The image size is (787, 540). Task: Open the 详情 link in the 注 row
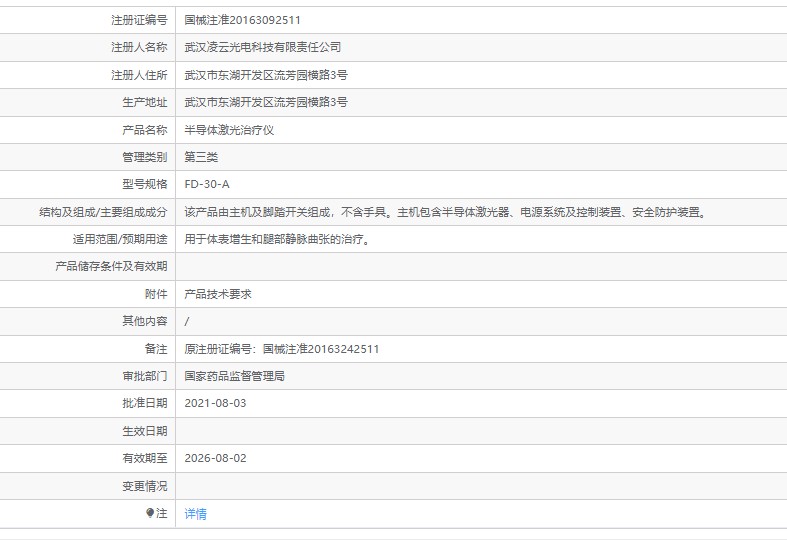pyautogui.click(x=195, y=513)
